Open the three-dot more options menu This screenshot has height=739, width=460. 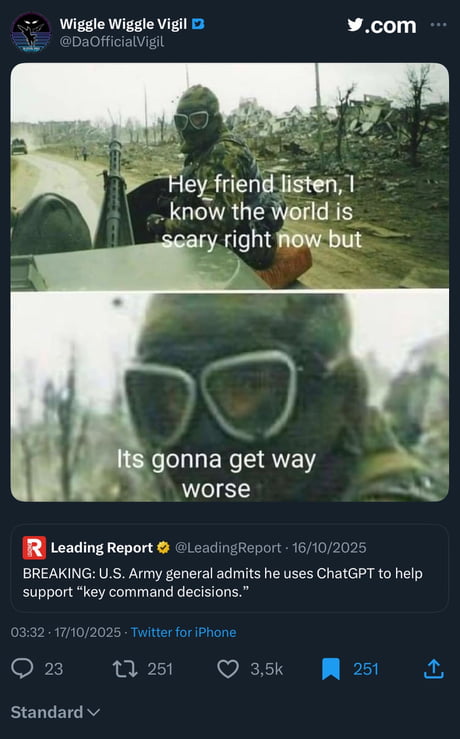tap(438, 25)
